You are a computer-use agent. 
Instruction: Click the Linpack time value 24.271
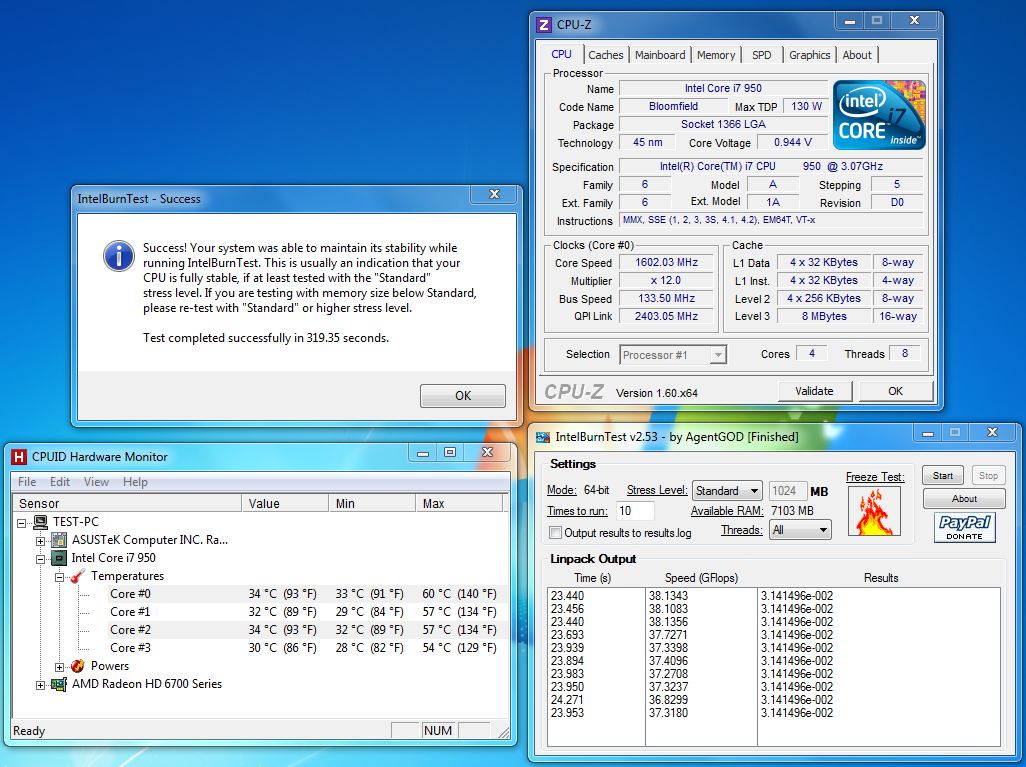(x=567, y=700)
